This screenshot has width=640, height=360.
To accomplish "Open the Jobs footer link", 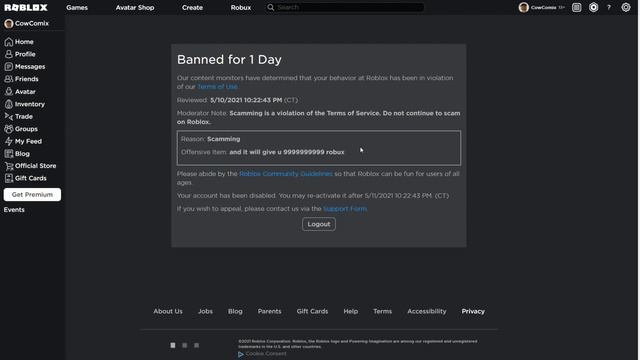I will 205,311.
